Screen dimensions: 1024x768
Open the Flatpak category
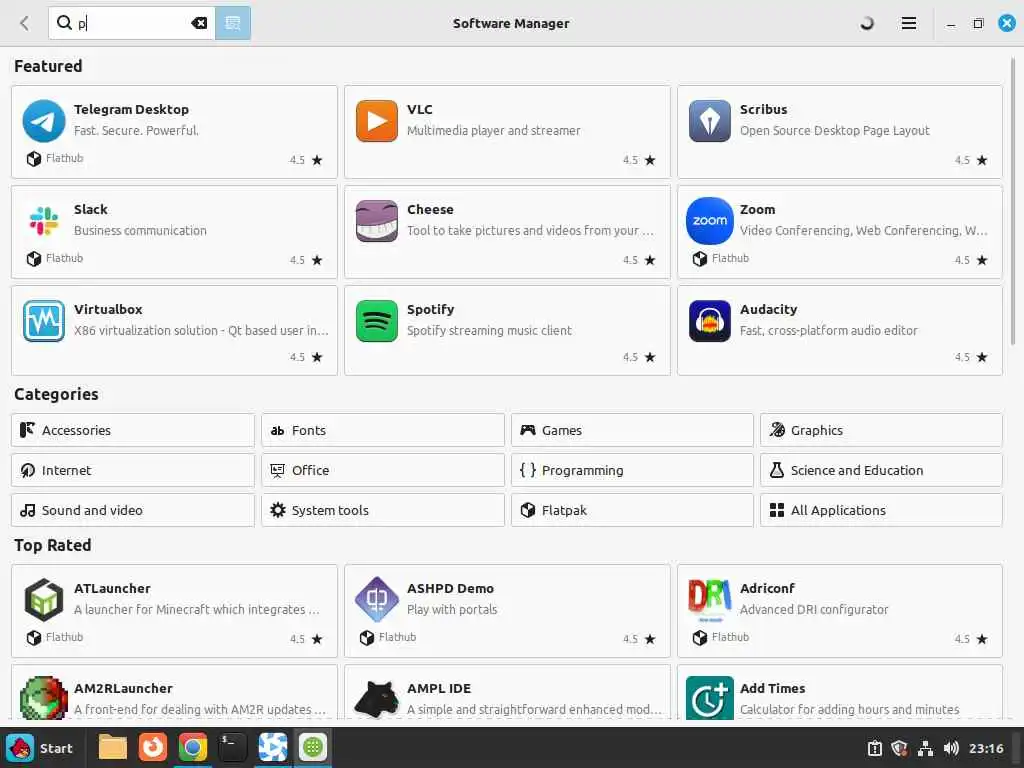tap(632, 510)
